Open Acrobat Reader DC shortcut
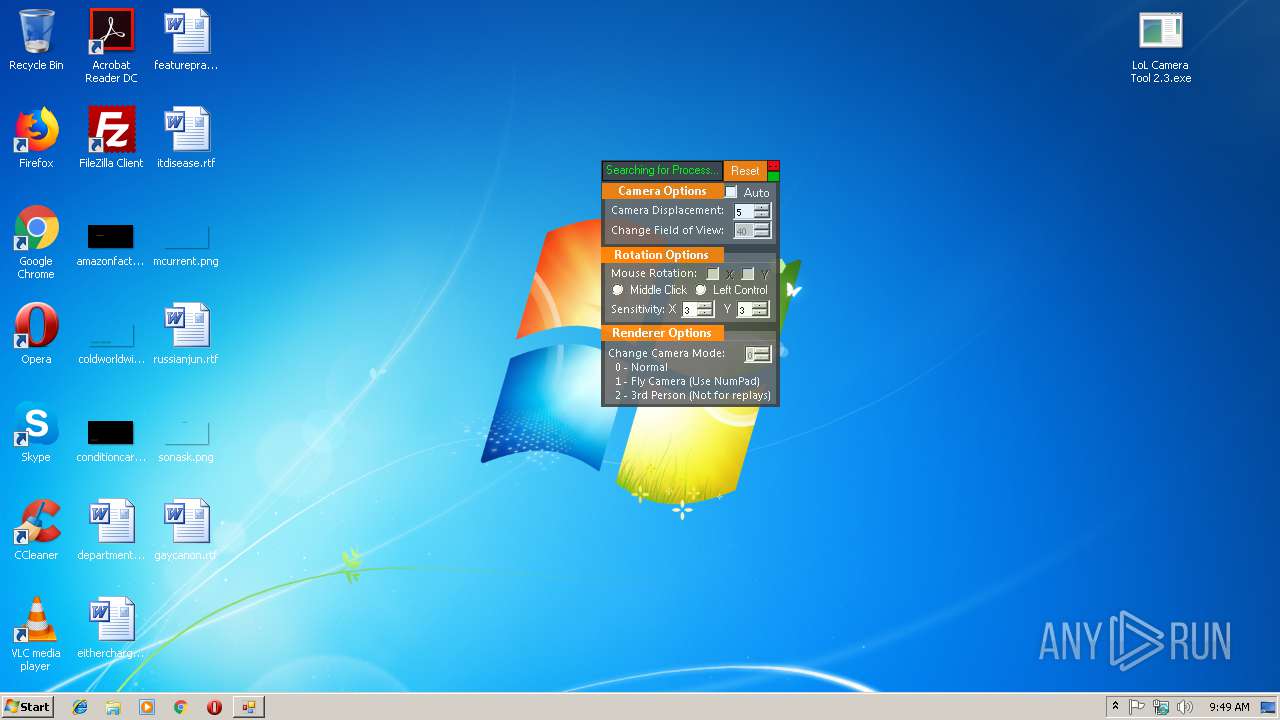This screenshot has width=1280, height=720. (x=111, y=46)
